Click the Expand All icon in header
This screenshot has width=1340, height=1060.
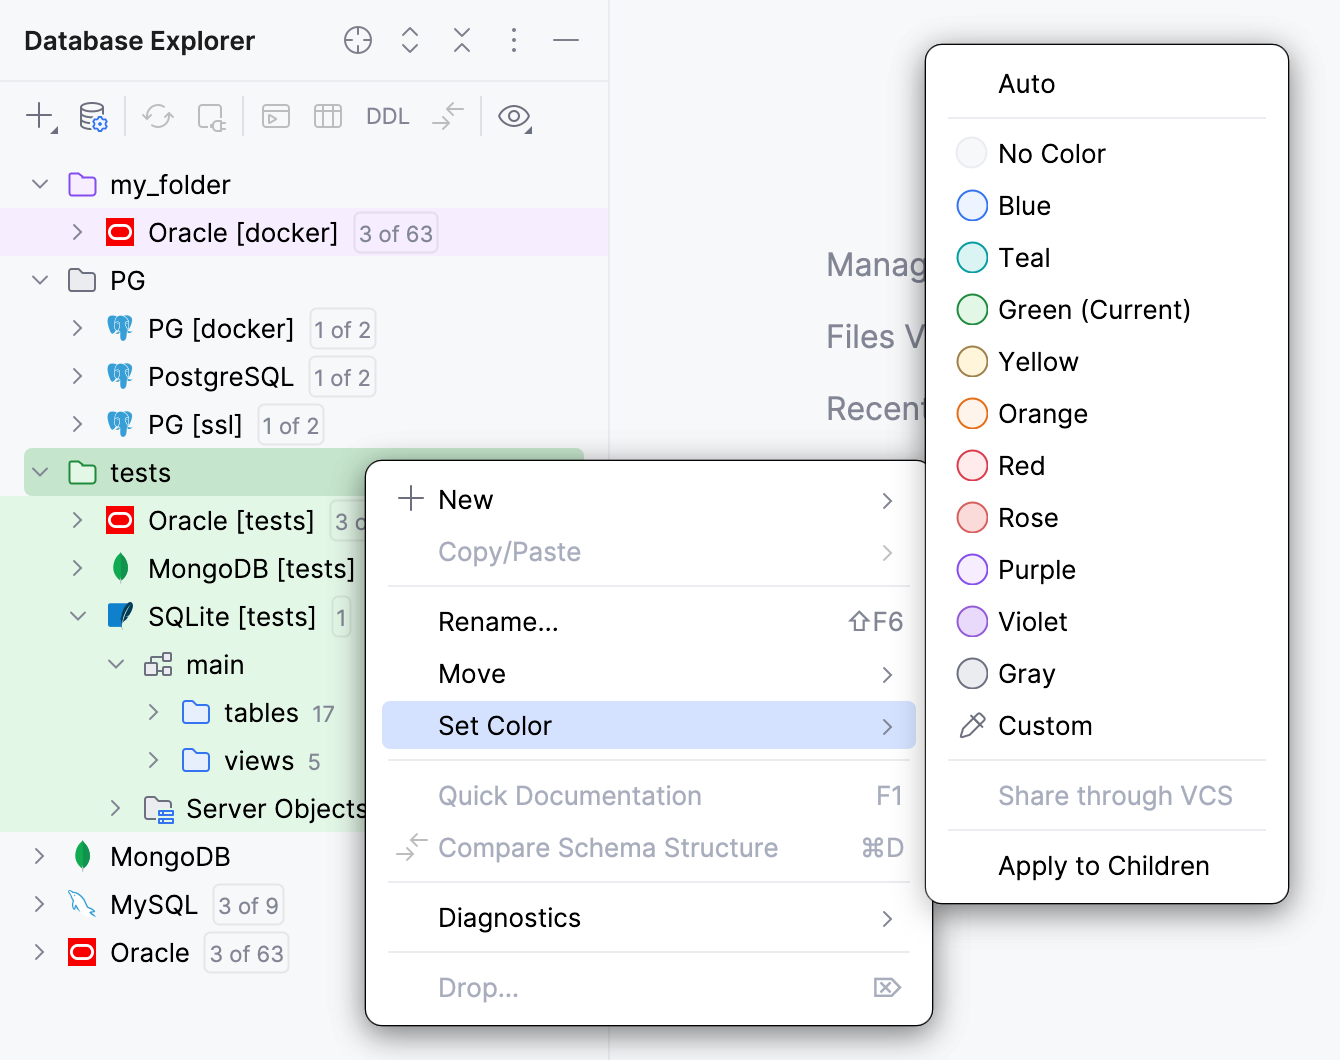410,40
